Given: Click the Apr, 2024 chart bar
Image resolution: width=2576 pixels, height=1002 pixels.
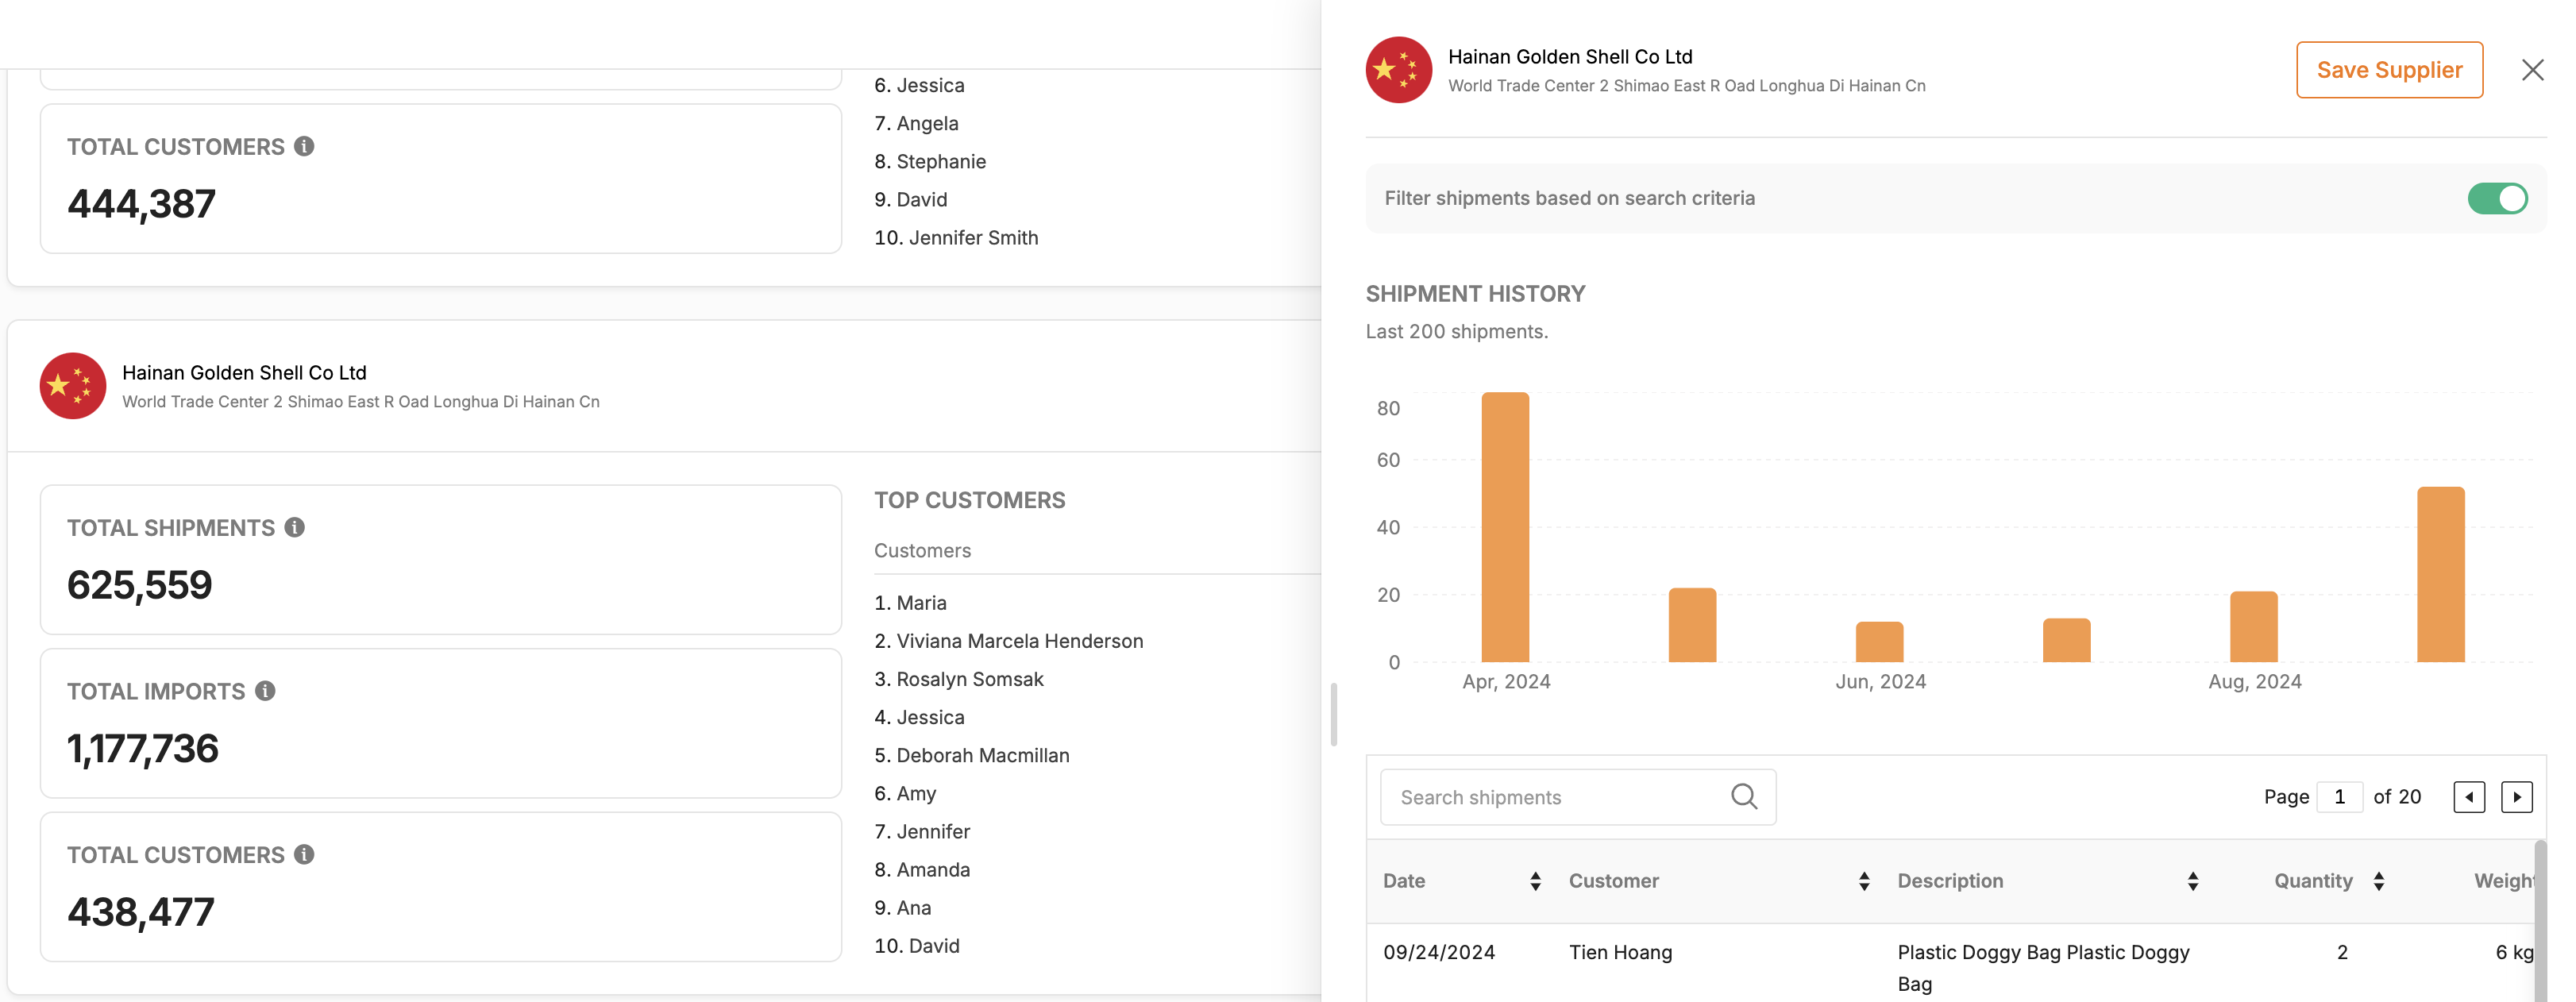Looking at the screenshot, I should [x=1504, y=527].
